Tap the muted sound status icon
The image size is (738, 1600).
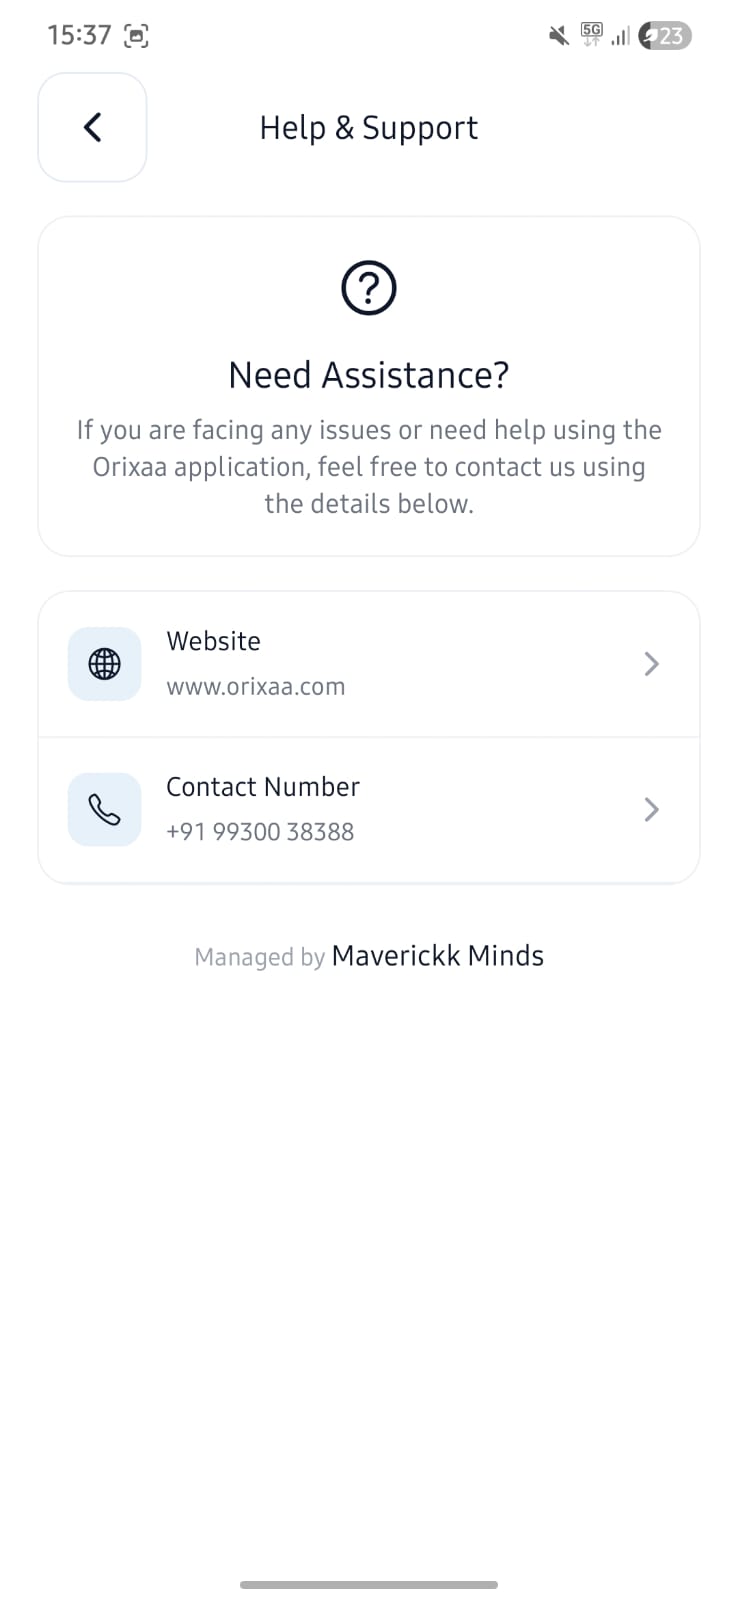pos(559,36)
